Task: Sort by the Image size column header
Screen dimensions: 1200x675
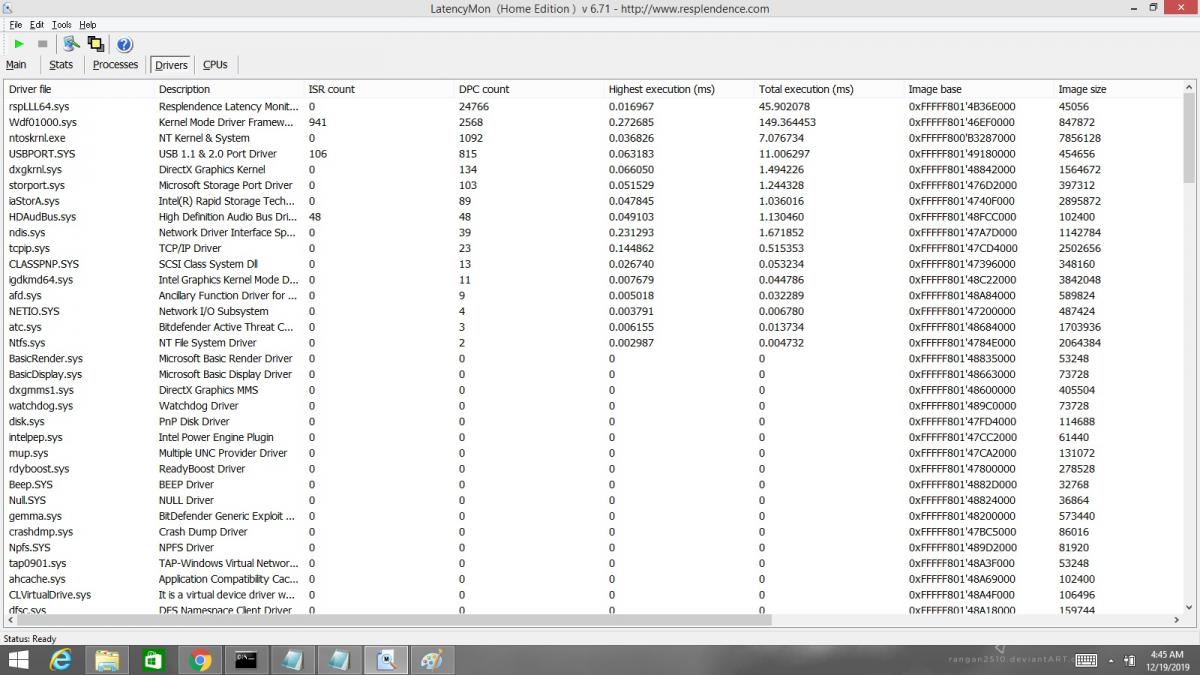Action: pyautogui.click(x=1118, y=89)
